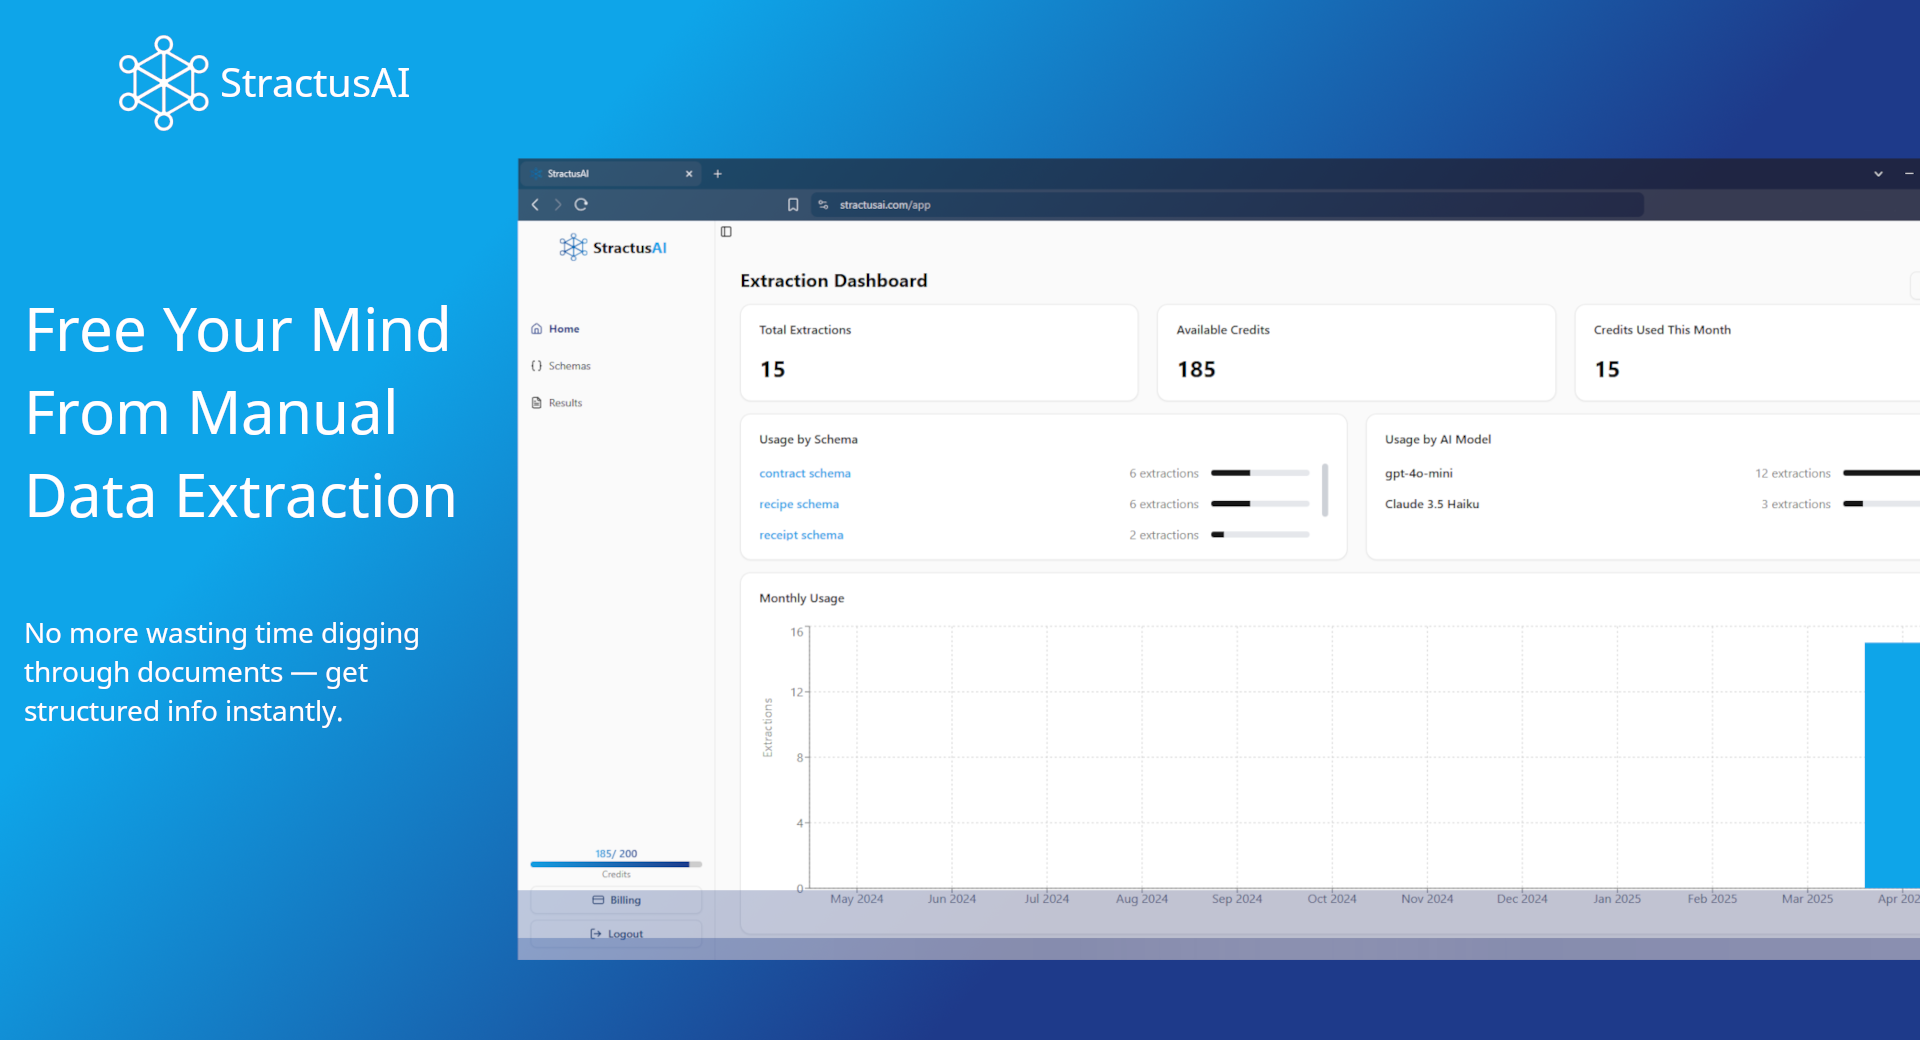Click the browser back arrow
1920x1040 pixels.
click(x=535, y=204)
